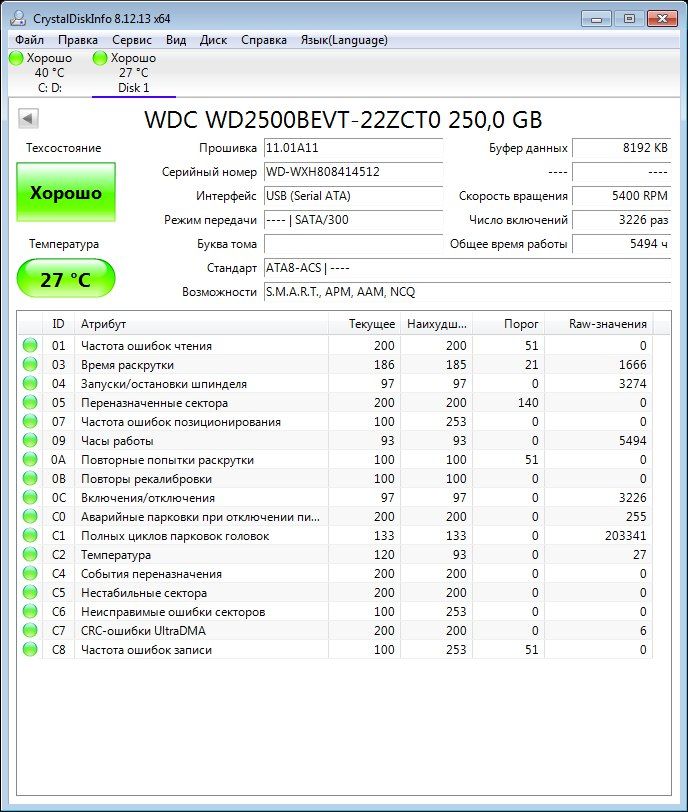This screenshot has height=812, width=688.
Task: Click status icon of attribute C0 emergency parking
Action: pyautogui.click(x=30, y=516)
